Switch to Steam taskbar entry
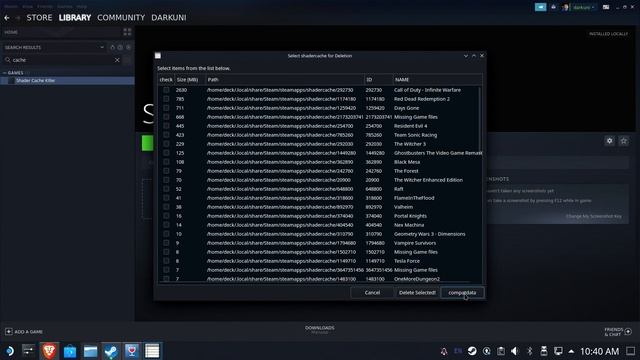Viewport: 640px width, 360px height. [111, 351]
